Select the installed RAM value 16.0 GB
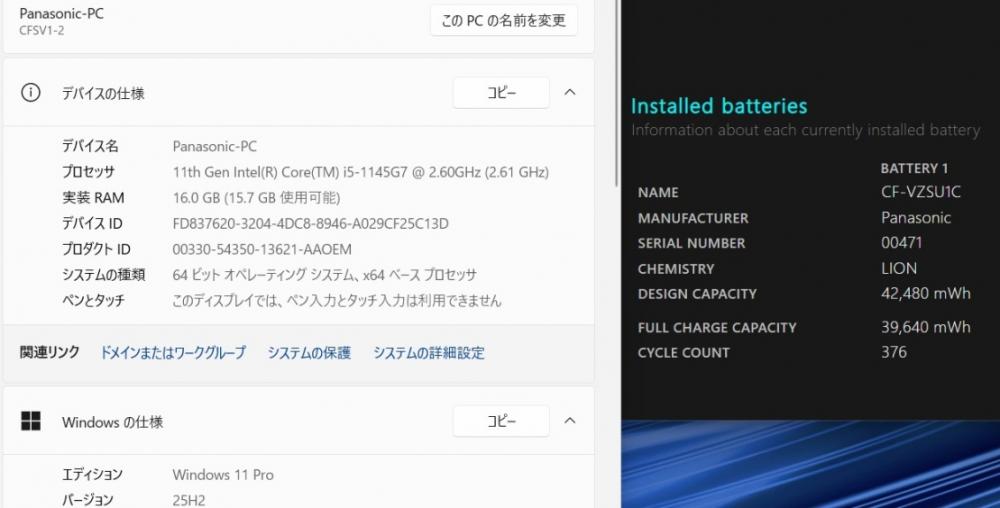 coord(256,198)
